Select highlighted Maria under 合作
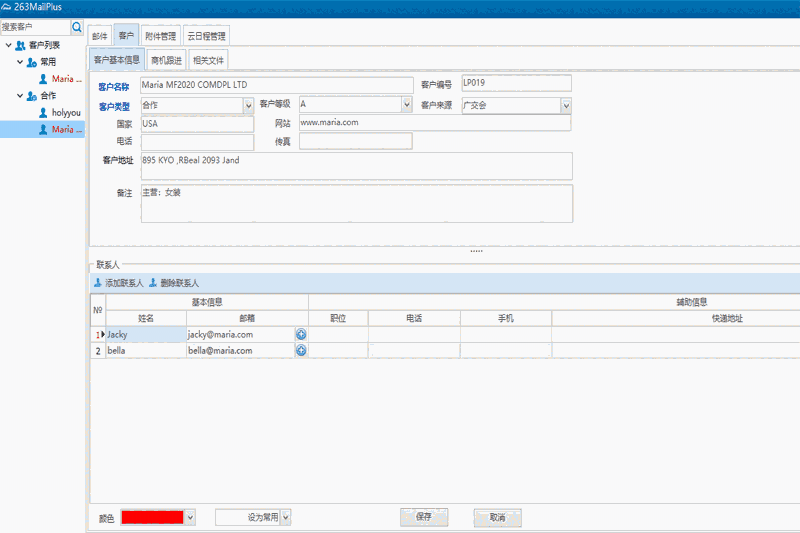Screen dimensions: 800x533 (66, 130)
